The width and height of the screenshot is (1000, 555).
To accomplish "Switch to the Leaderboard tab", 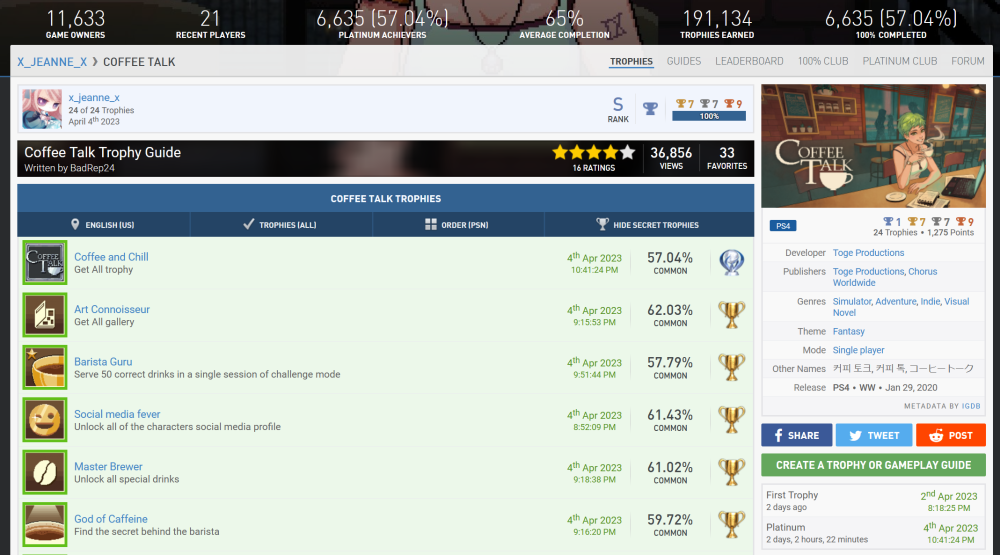I will click(749, 61).
